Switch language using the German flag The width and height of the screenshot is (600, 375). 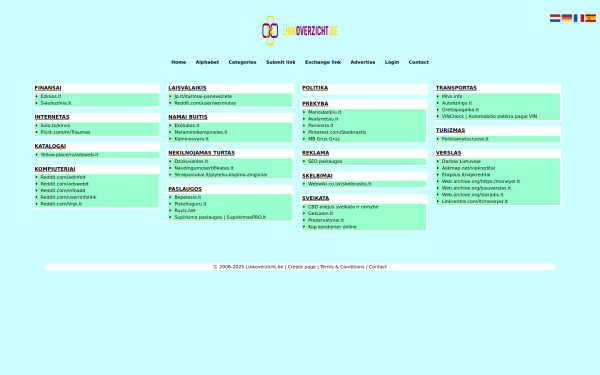coord(567,18)
